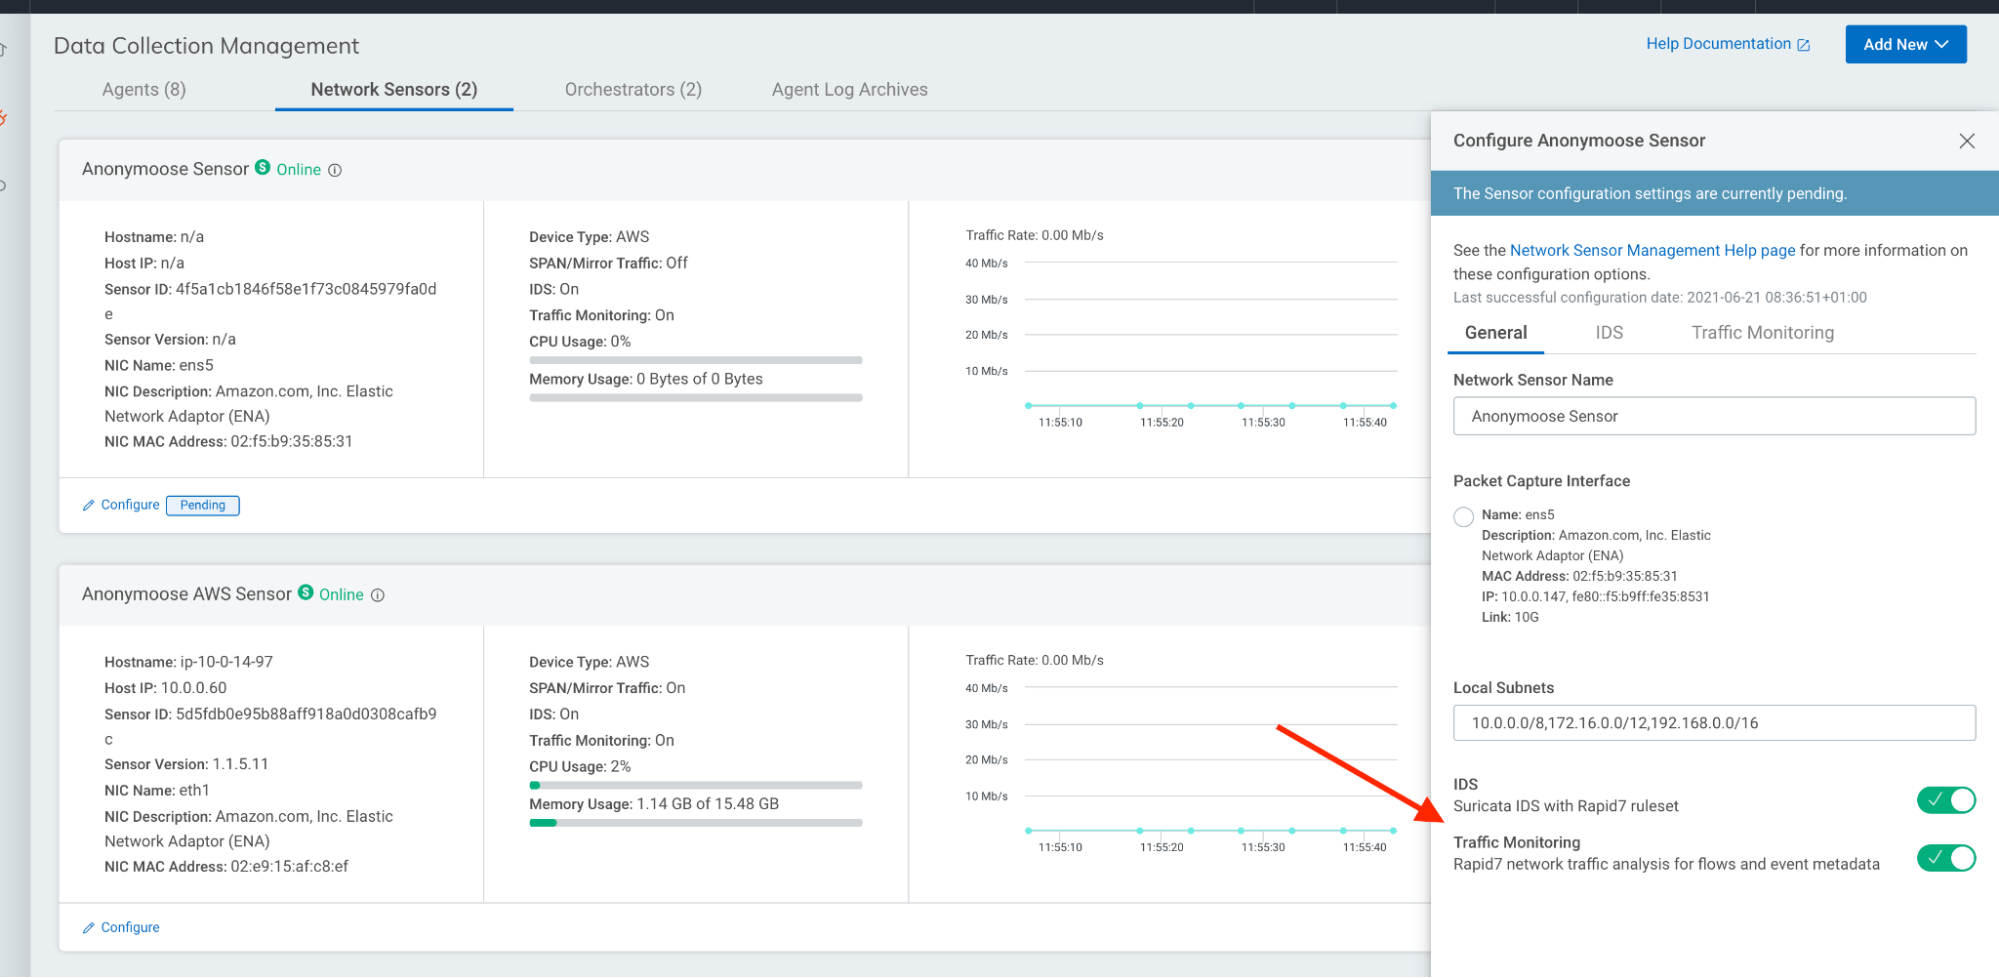Click pencil icon for Anonymoose Sensor Configure
1999x978 pixels.
click(x=89, y=505)
